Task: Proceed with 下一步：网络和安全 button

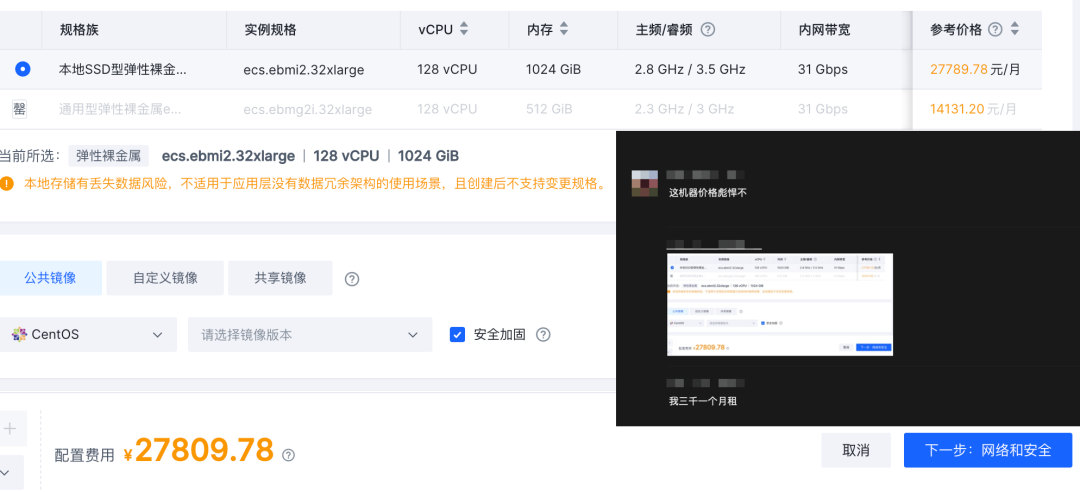Action: pos(987,450)
